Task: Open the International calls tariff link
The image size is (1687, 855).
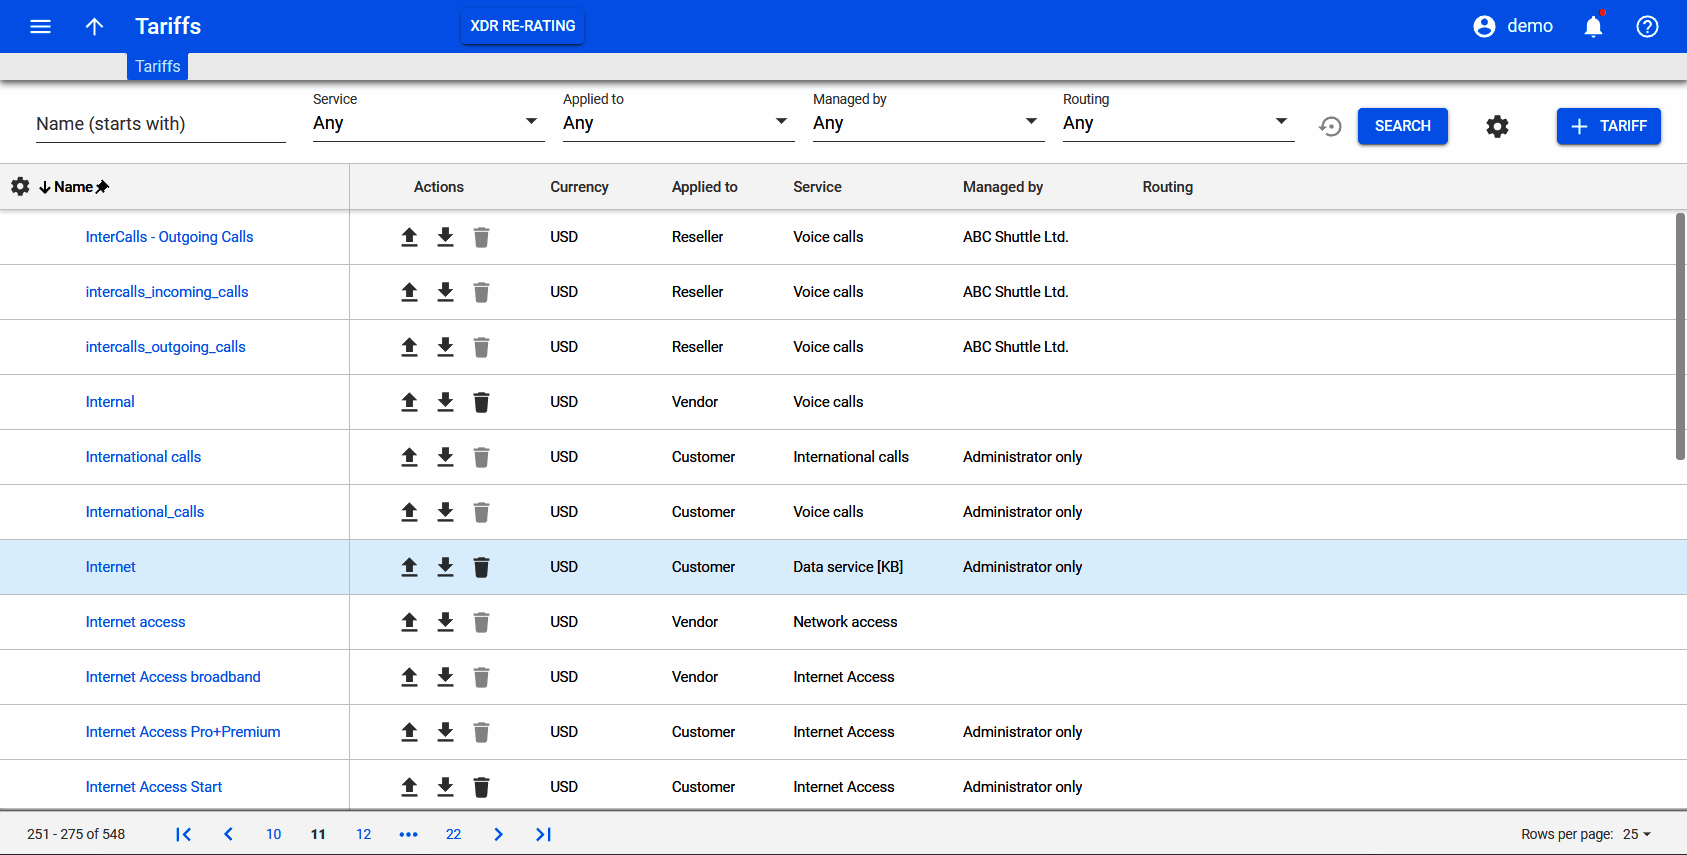Action: coord(143,457)
